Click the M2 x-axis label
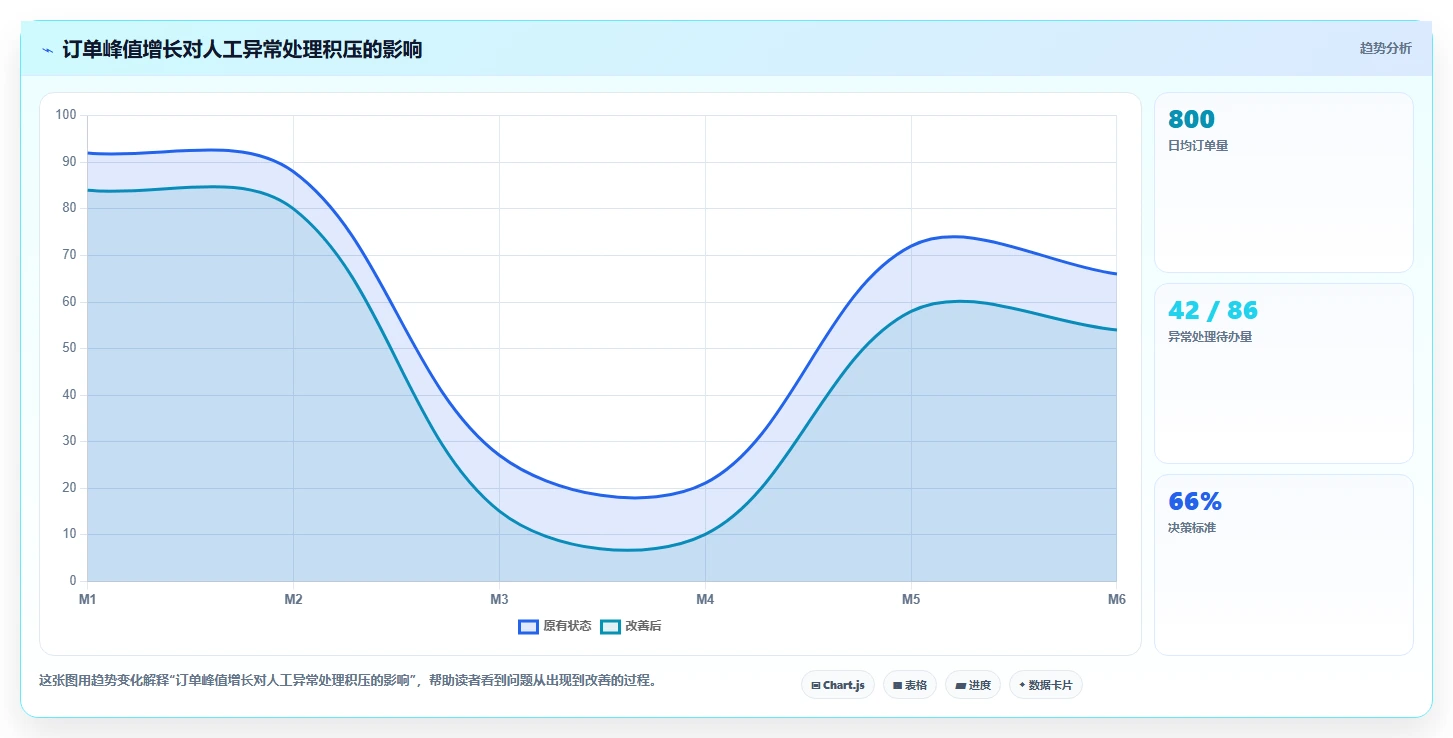The height and width of the screenshot is (738, 1453). [293, 600]
